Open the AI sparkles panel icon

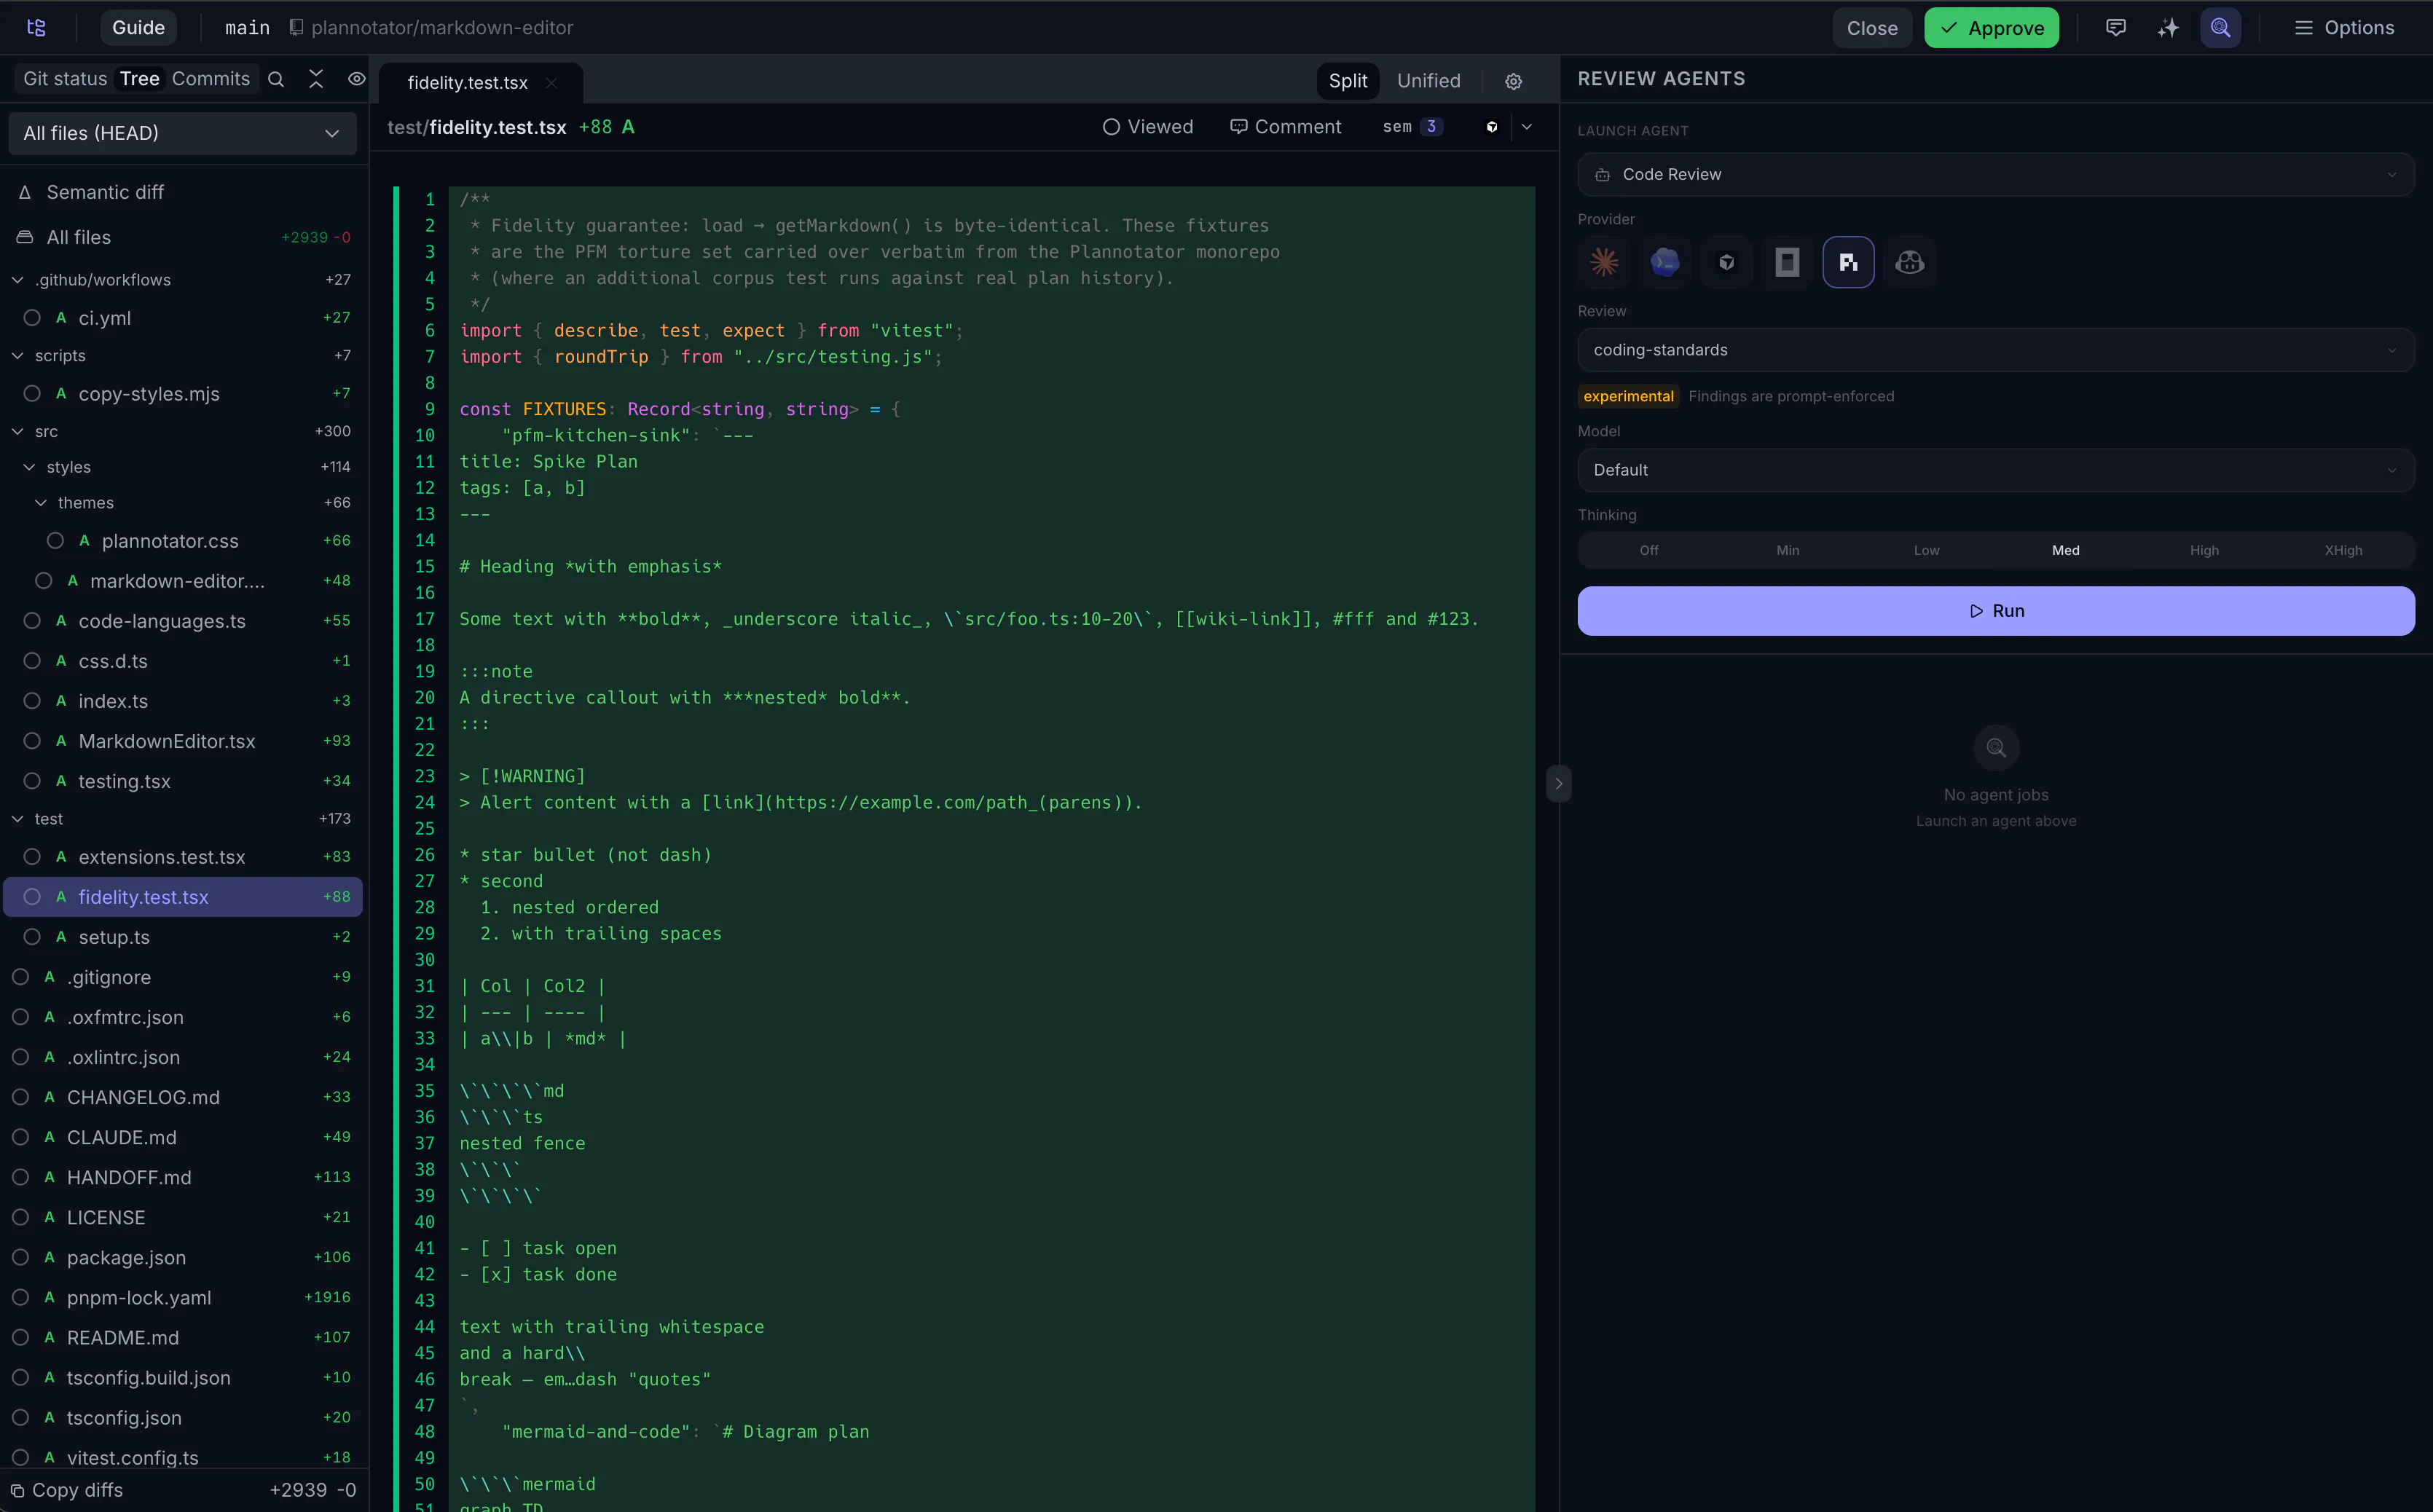pyautogui.click(x=2168, y=27)
